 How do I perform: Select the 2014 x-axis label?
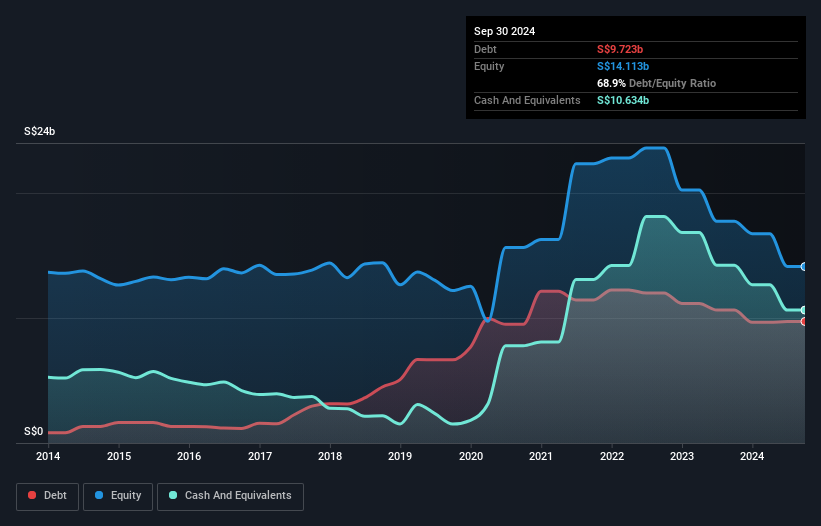48,456
